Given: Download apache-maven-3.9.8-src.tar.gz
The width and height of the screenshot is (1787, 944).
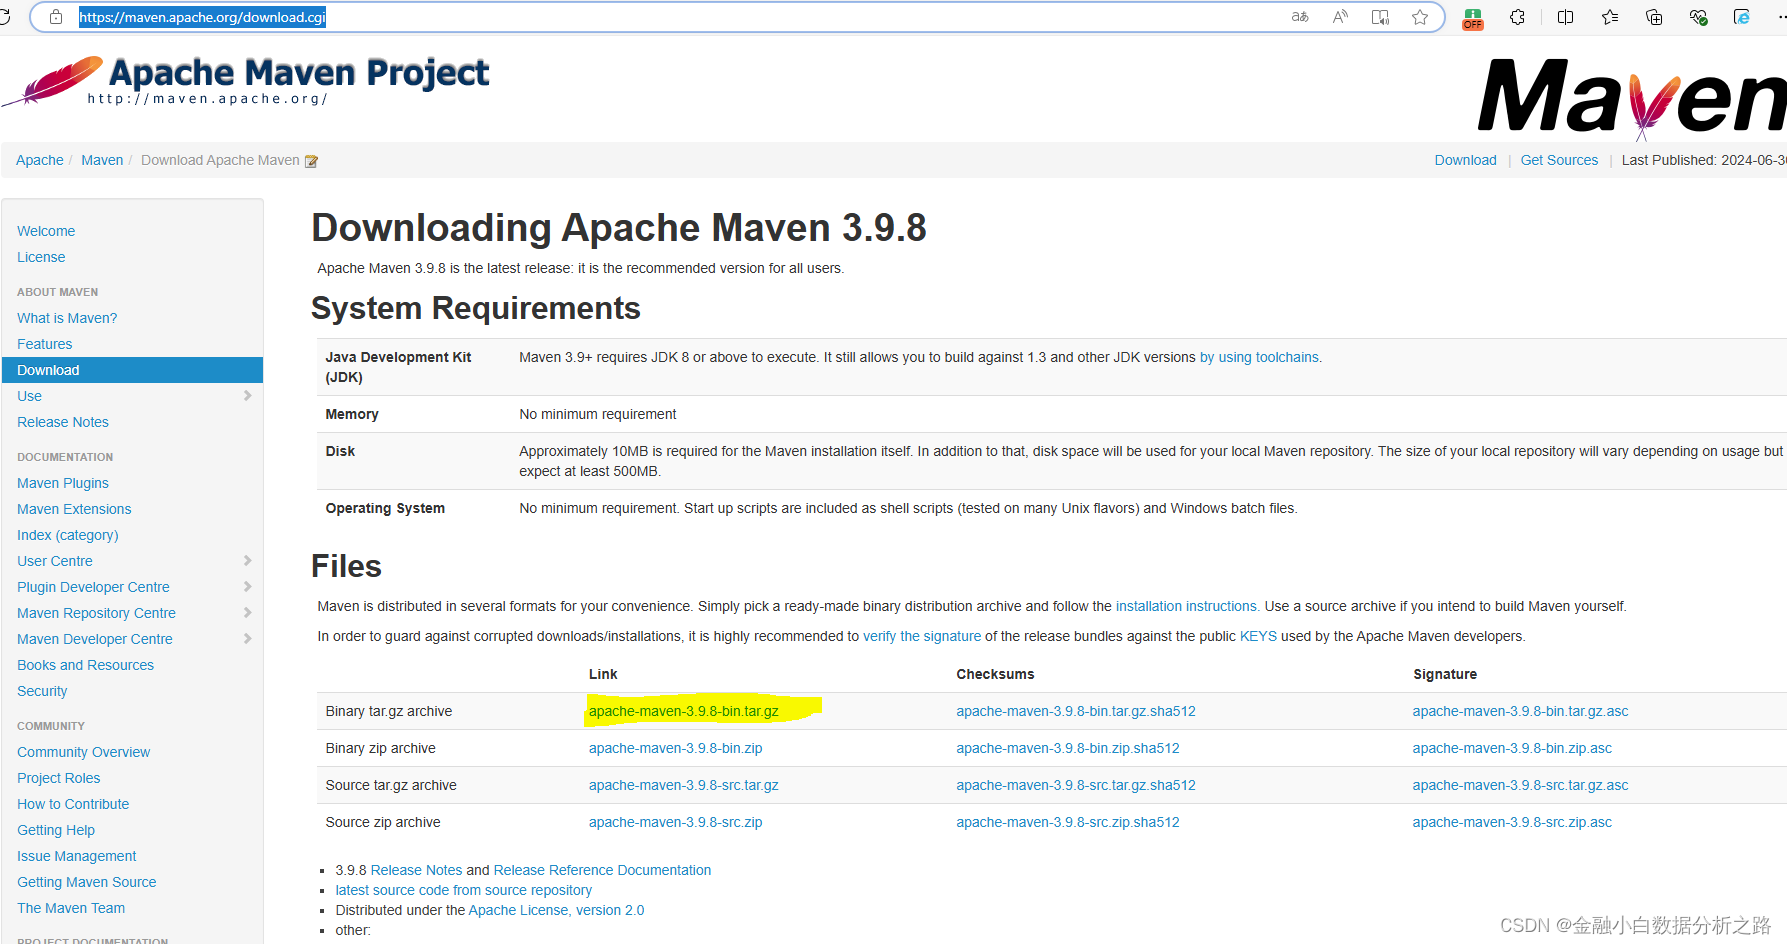Looking at the screenshot, I should tap(684, 785).
